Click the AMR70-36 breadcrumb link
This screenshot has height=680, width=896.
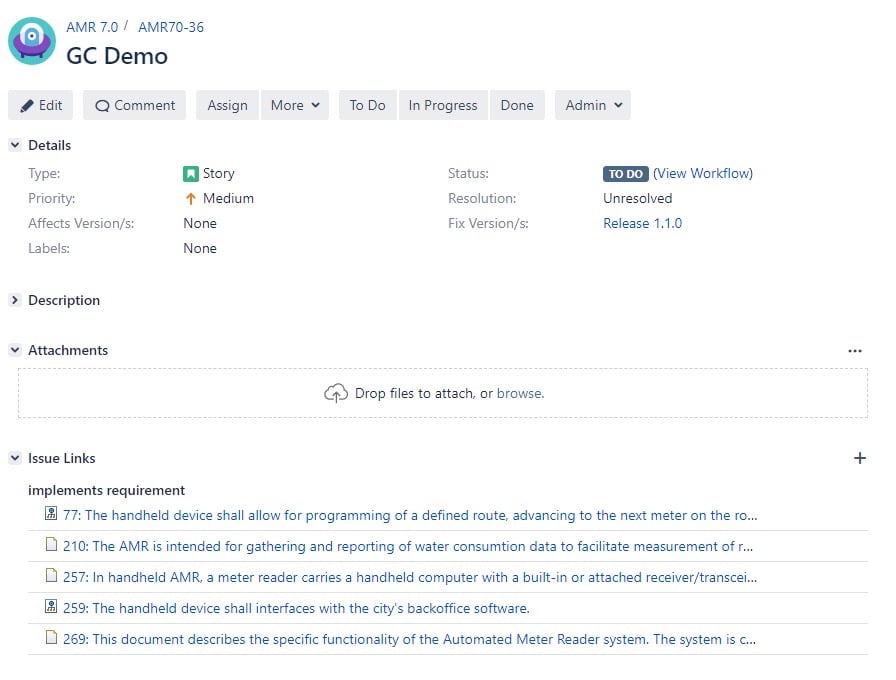[x=171, y=27]
